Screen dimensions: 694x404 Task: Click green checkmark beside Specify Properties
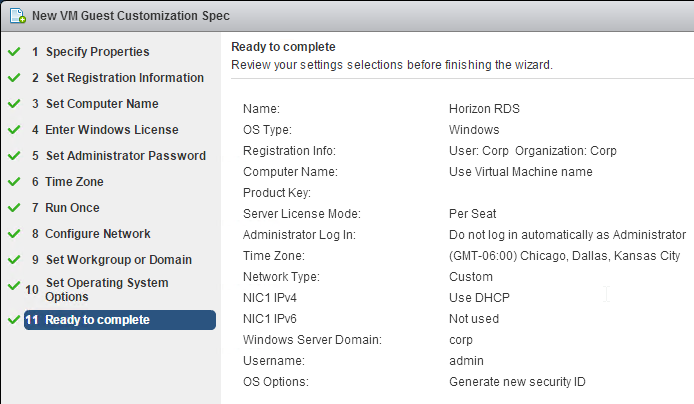pos(14,51)
